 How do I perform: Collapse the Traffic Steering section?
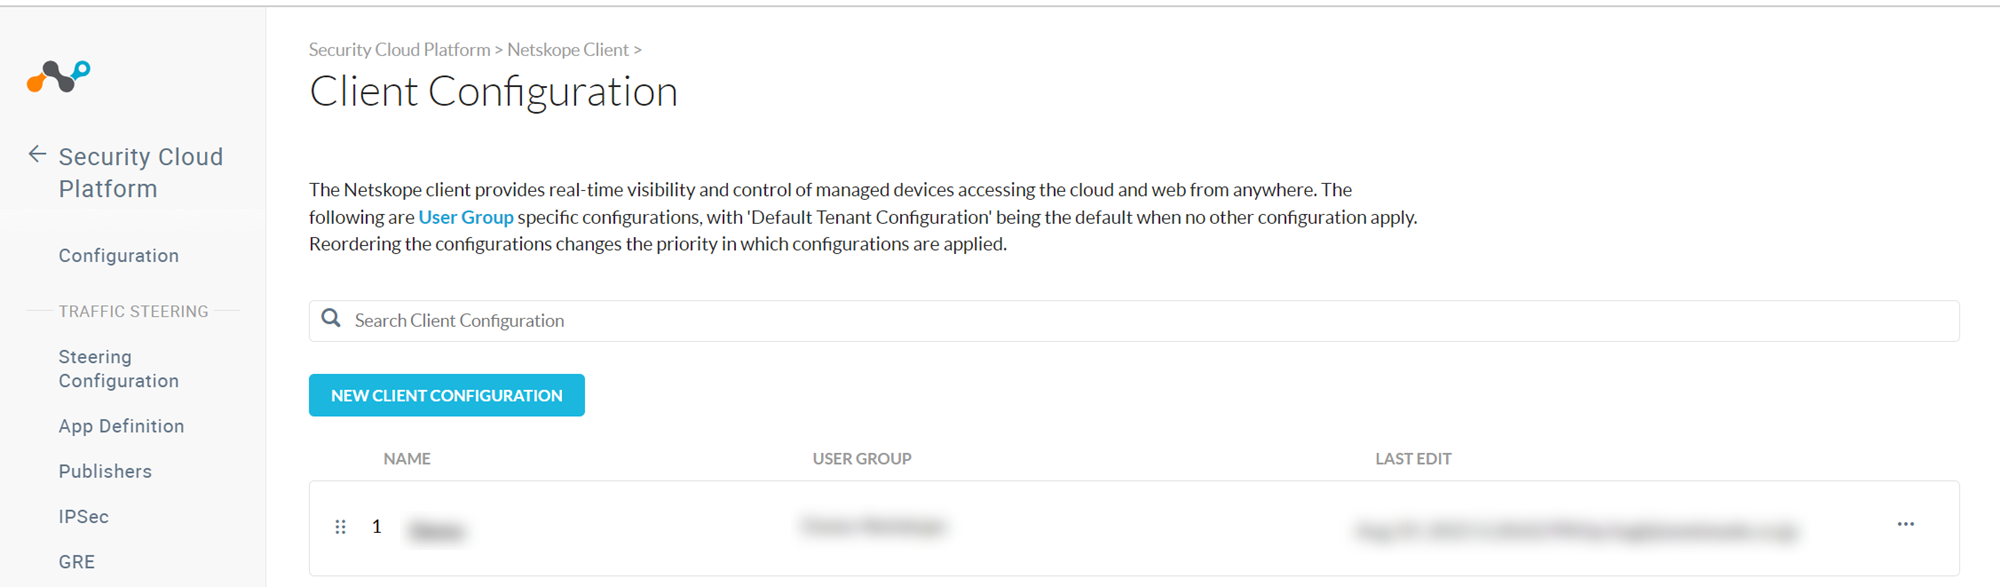tap(133, 311)
